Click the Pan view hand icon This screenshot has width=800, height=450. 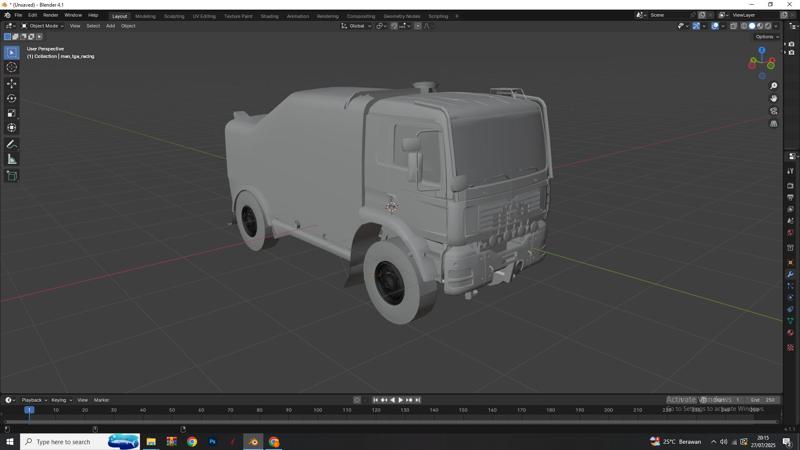point(773,98)
